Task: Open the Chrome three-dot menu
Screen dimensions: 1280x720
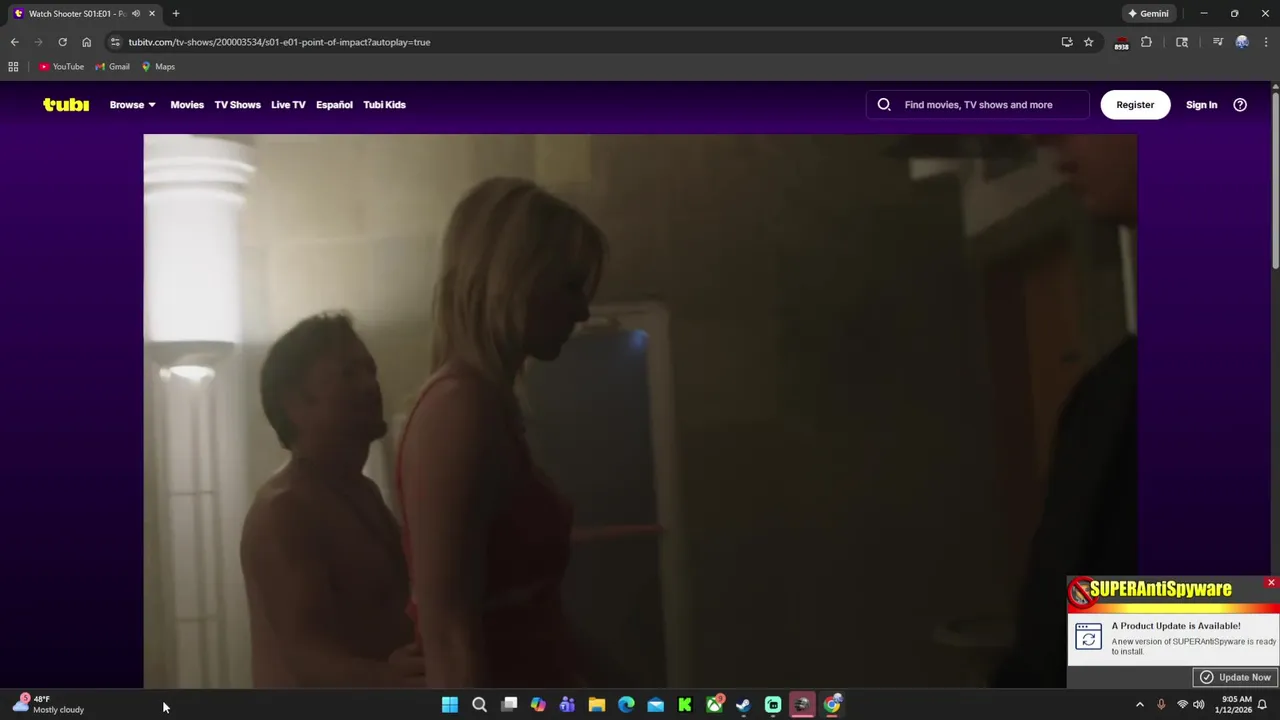Action: tap(1266, 42)
